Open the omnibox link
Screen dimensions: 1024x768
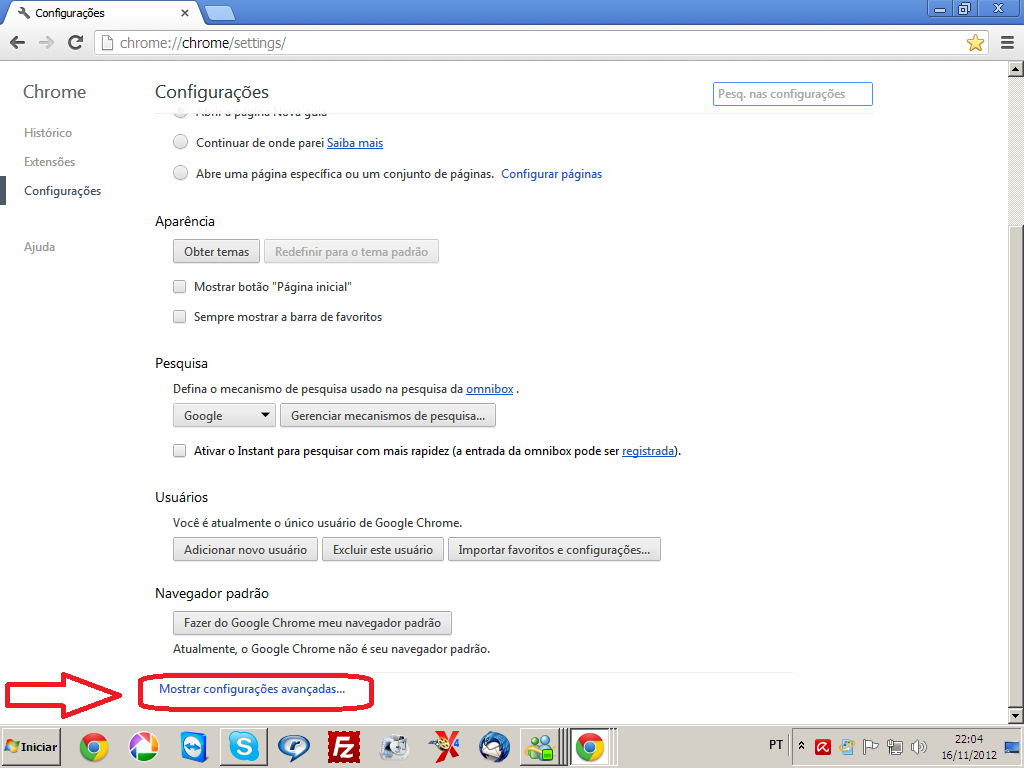click(489, 389)
